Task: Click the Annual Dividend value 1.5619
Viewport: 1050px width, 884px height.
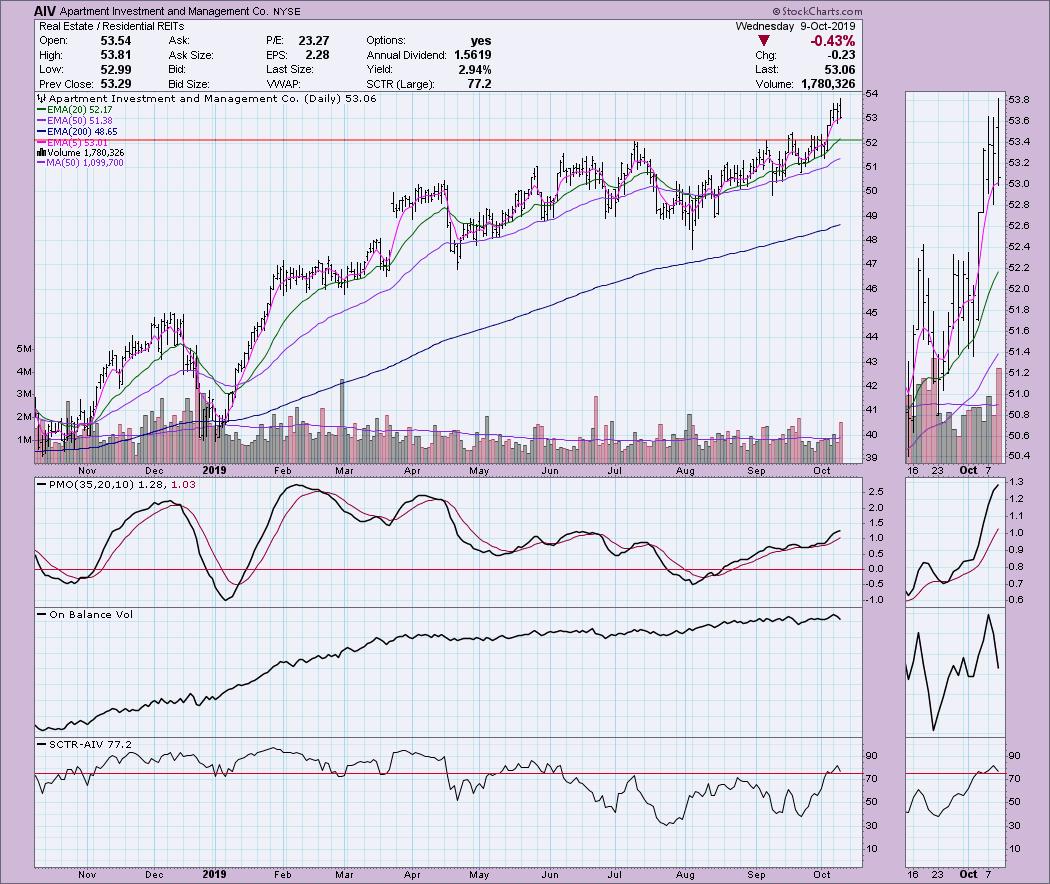Action: 473,56
